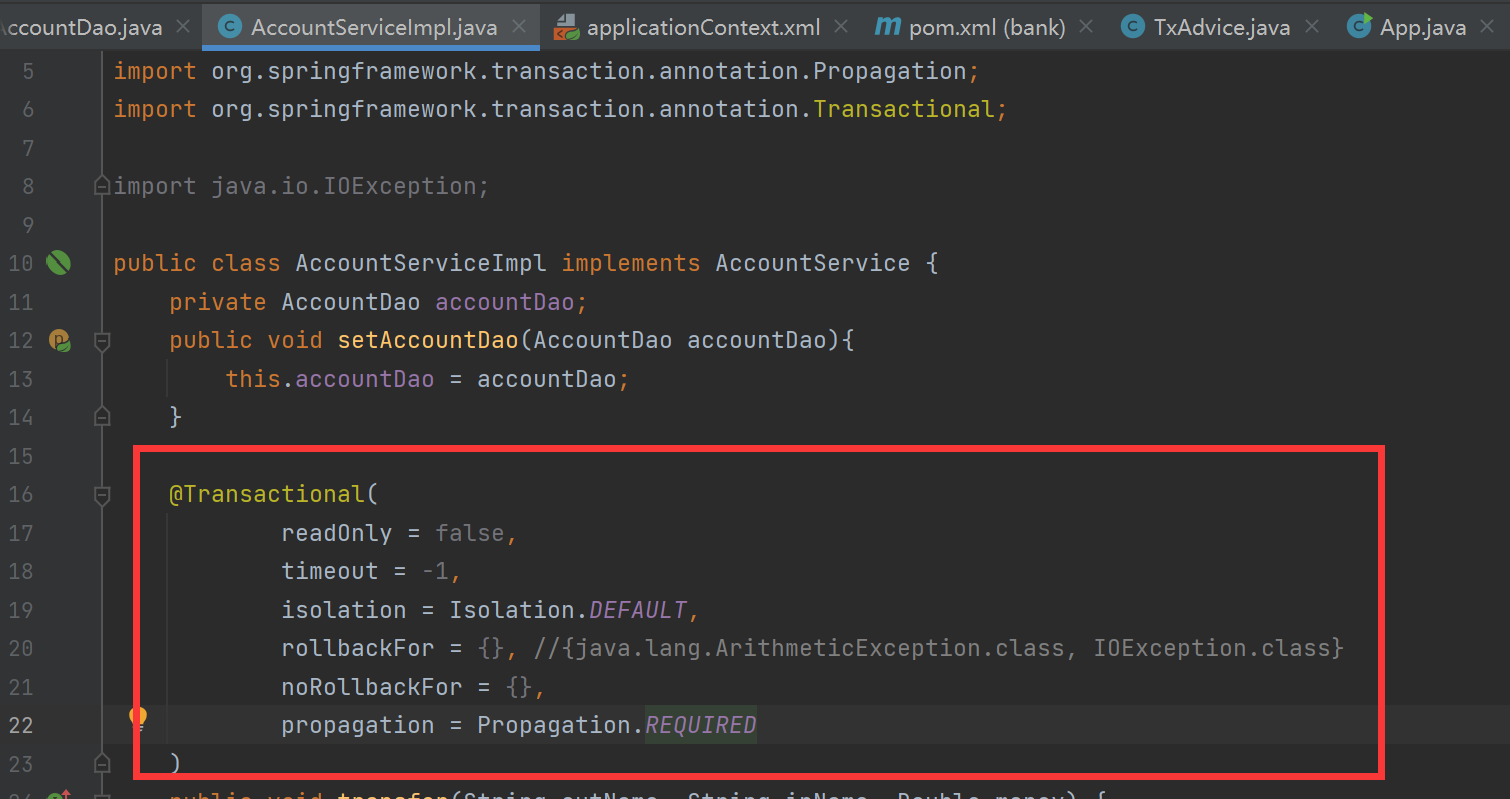
Task: Close the App.java tab
Action: pyautogui.click(x=1488, y=27)
